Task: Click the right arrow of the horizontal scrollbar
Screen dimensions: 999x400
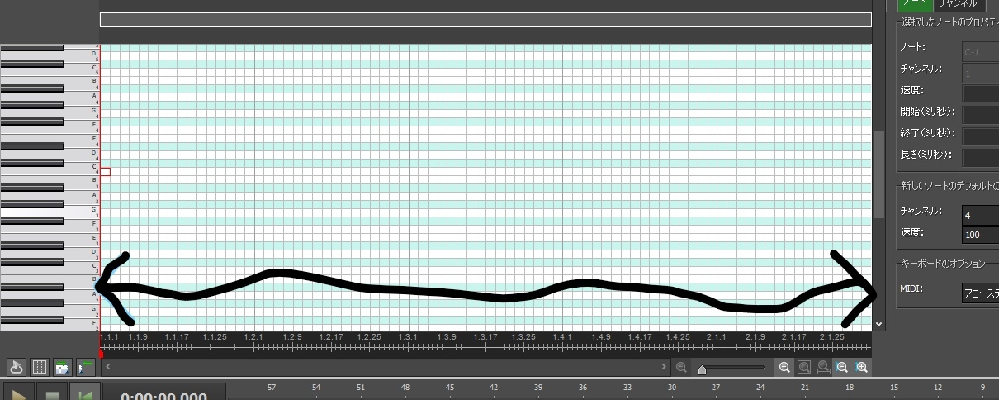Action: (x=664, y=366)
